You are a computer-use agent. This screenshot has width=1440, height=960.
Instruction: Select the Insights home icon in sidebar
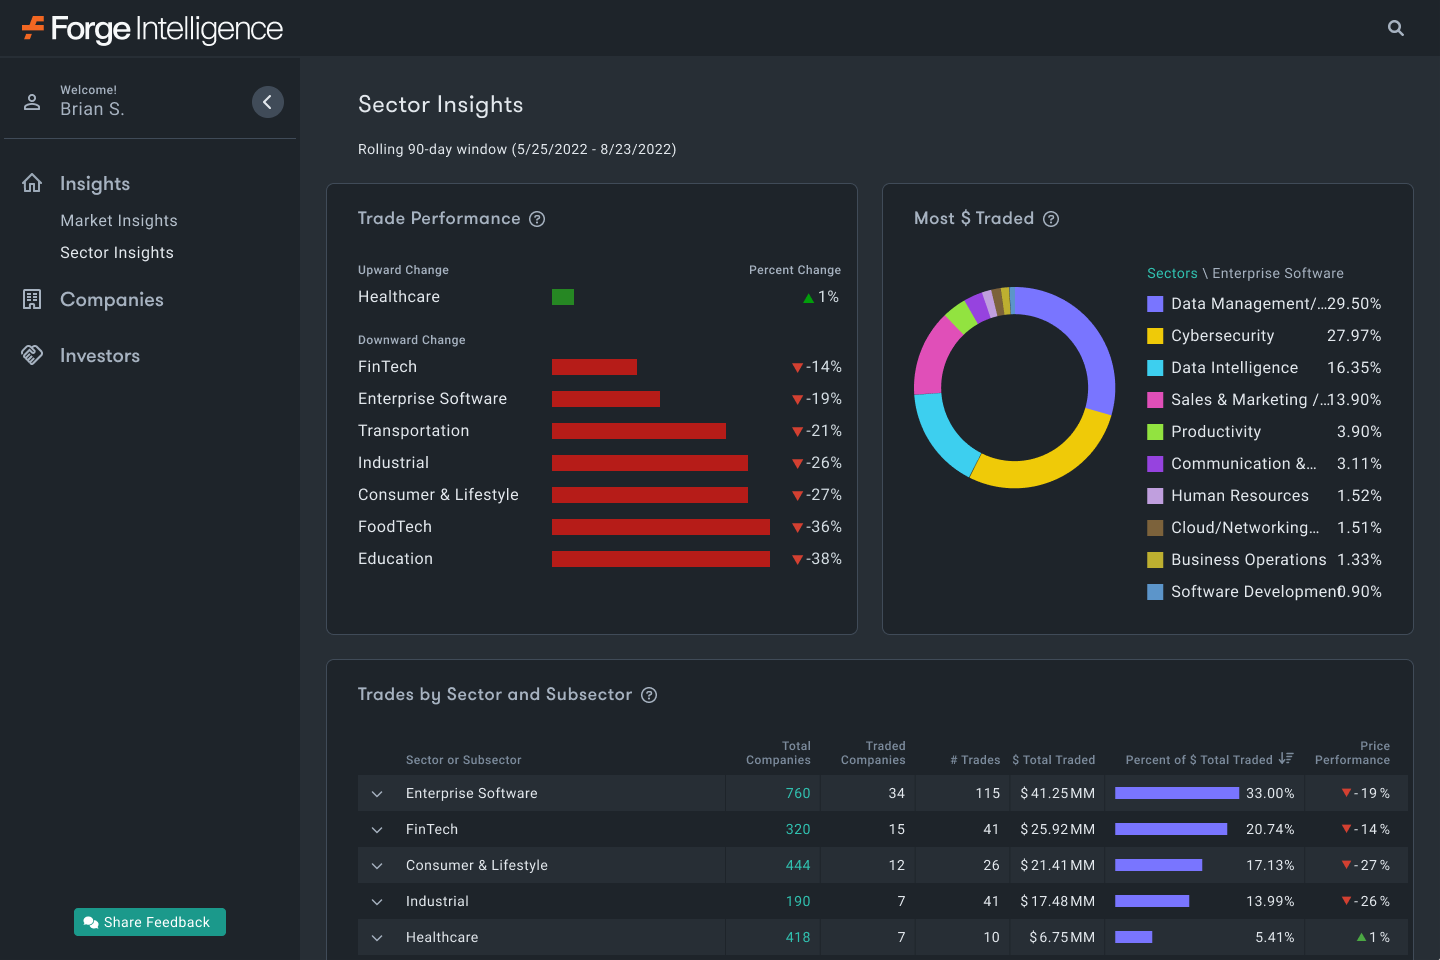(x=32, y=182)
